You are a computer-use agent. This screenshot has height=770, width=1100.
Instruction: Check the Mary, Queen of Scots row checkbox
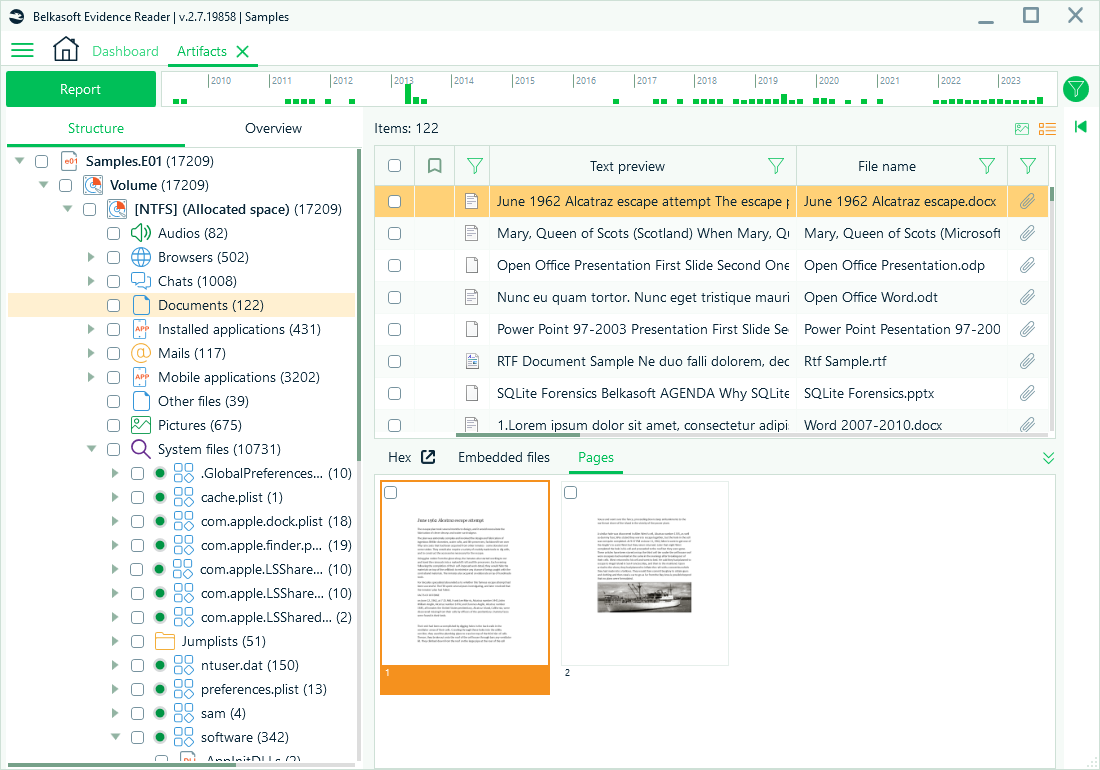point(395,234)
